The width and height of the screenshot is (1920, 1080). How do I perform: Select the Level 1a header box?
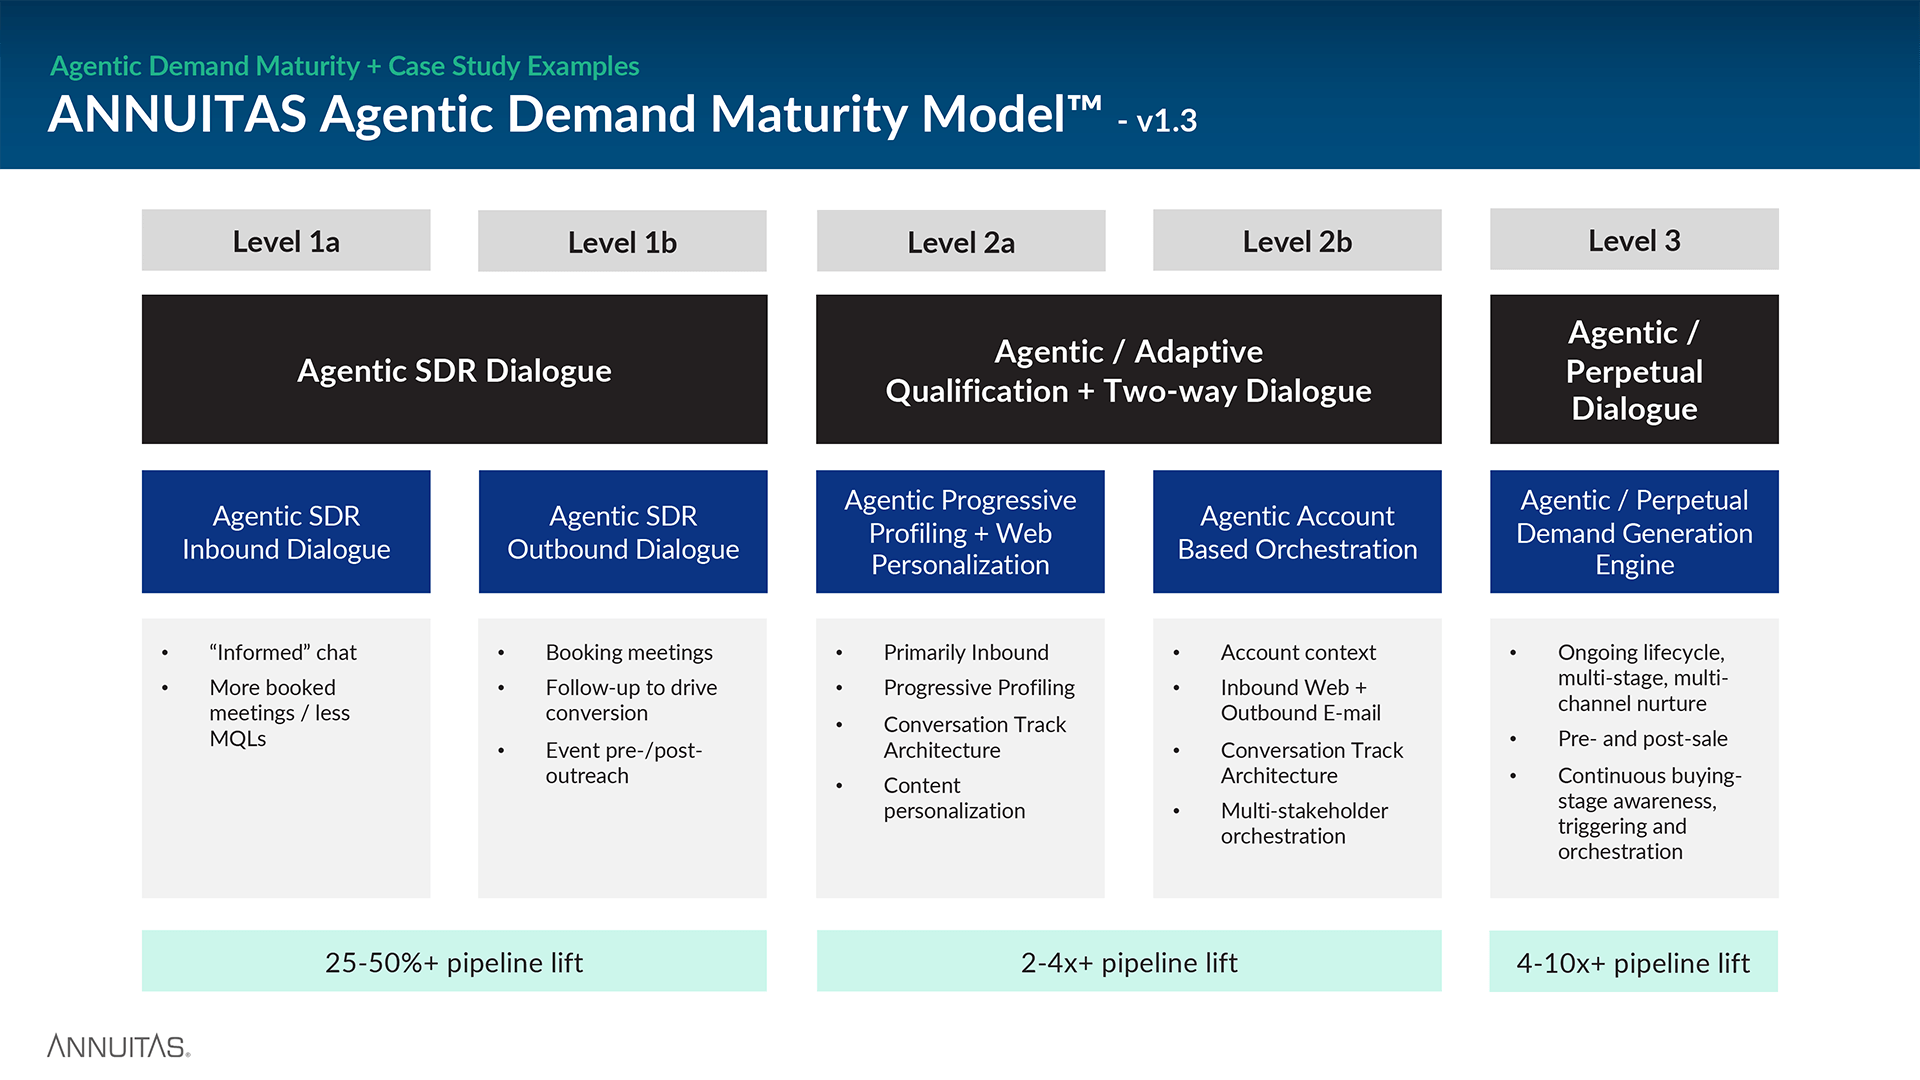tap(286, 240)
